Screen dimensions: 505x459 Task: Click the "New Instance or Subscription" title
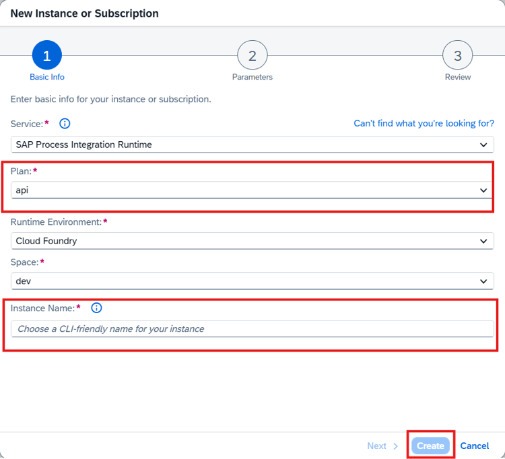coord(84,14)
